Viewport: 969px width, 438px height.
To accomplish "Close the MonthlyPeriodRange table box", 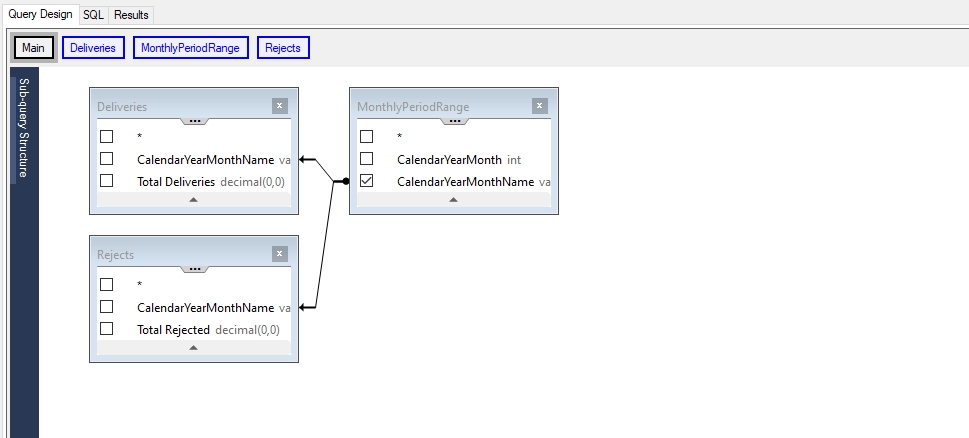I will tap(539, 105).
